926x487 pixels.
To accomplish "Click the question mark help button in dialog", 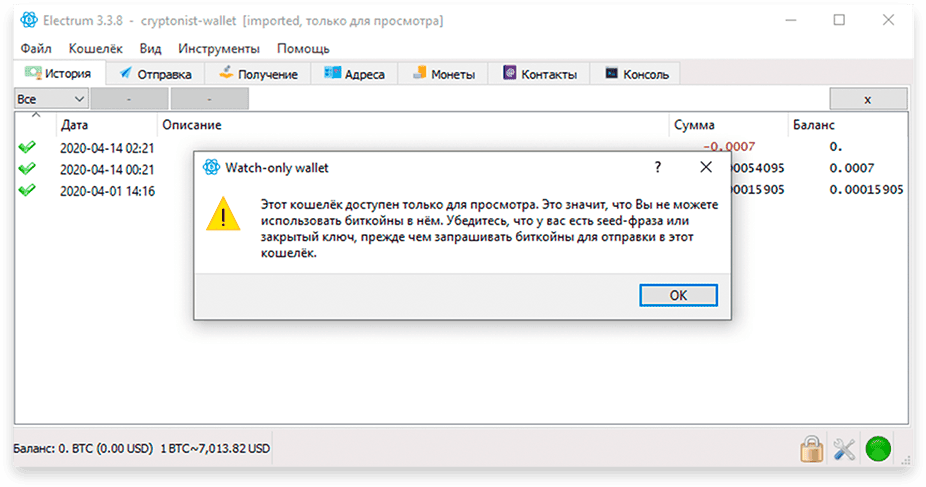I will [x=658, y=168].
